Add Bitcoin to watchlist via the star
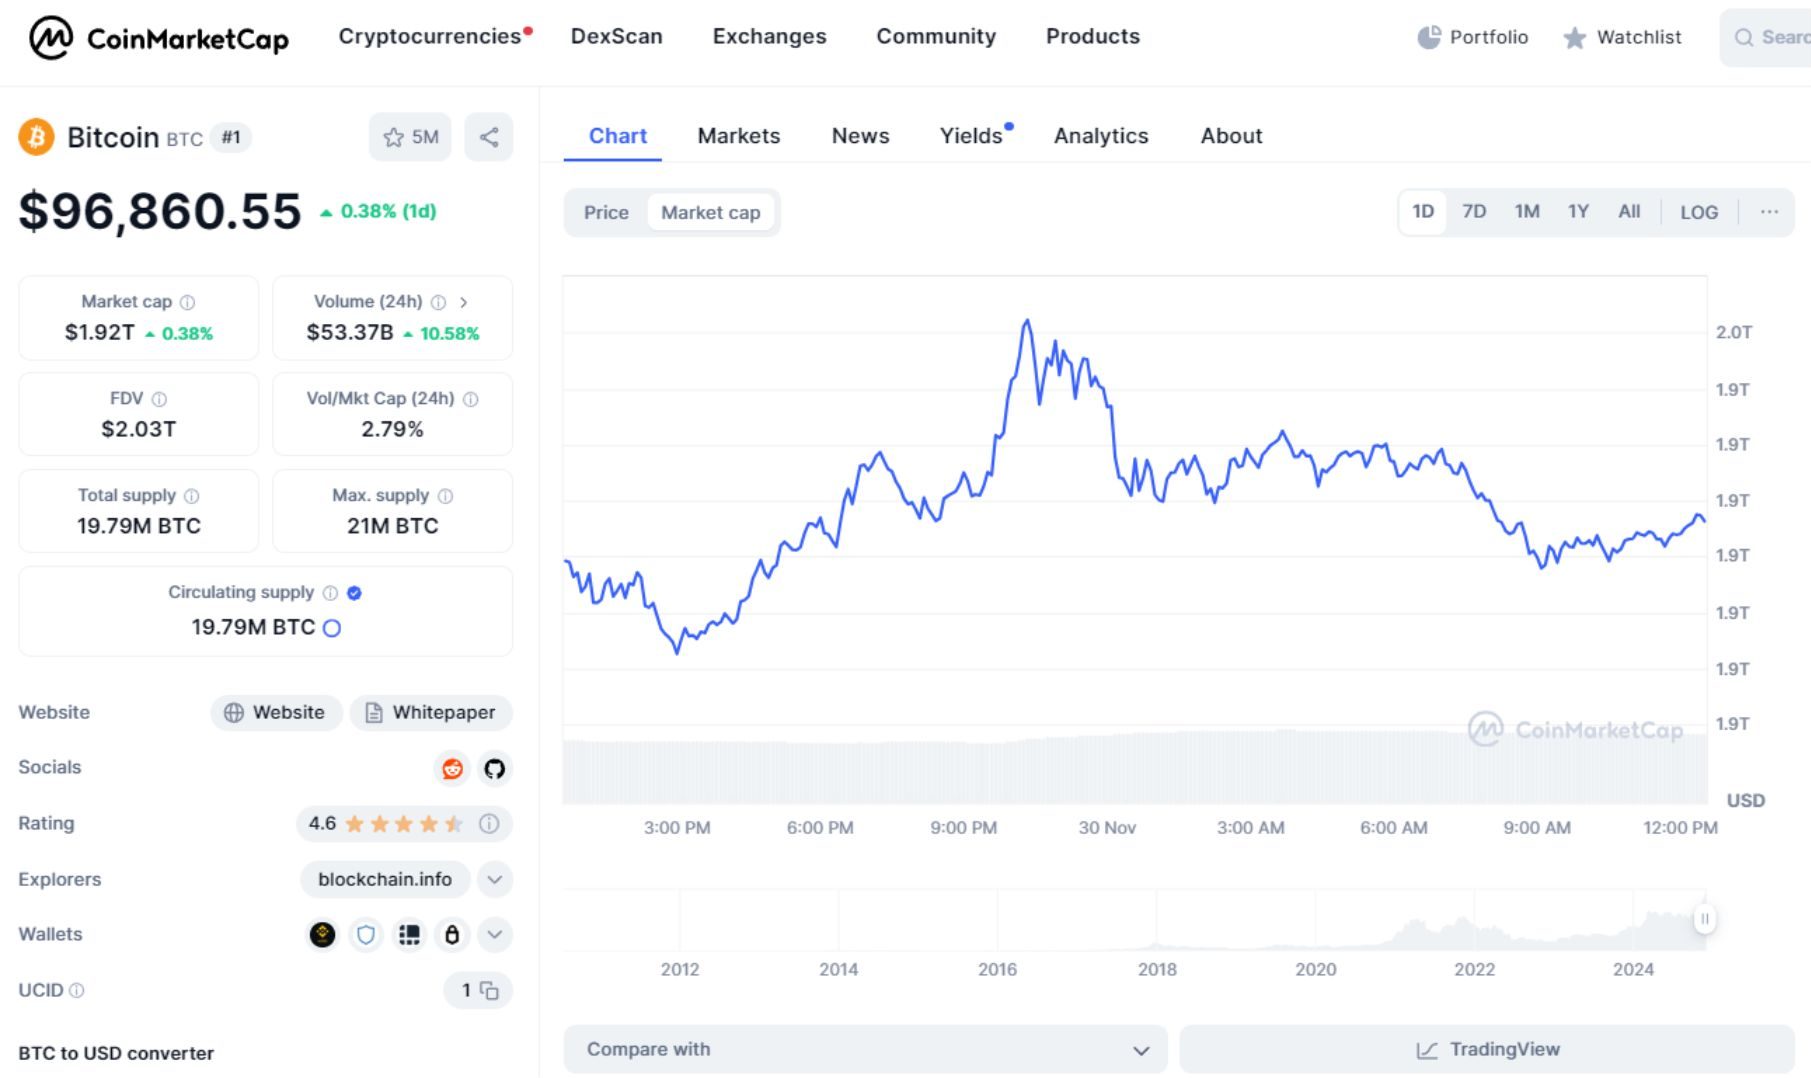1811x1078 pixels. pyautogui.click(x=395, y=137)
